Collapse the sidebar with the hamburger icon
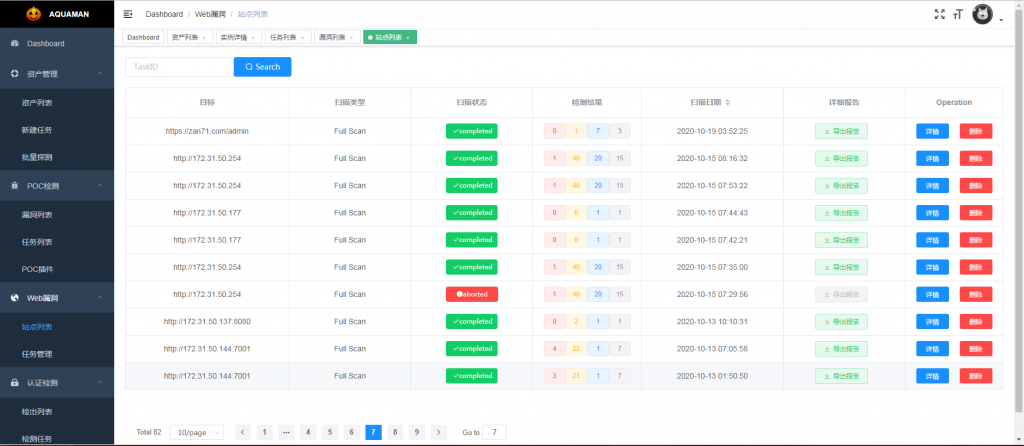This screenshot has width=1024, height=446. [x=127, y=14]
